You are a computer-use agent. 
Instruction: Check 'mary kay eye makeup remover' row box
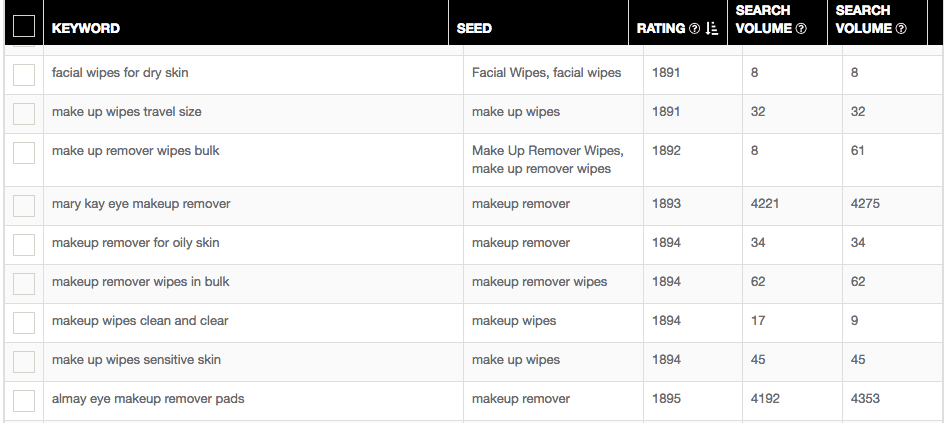[24, 206]
